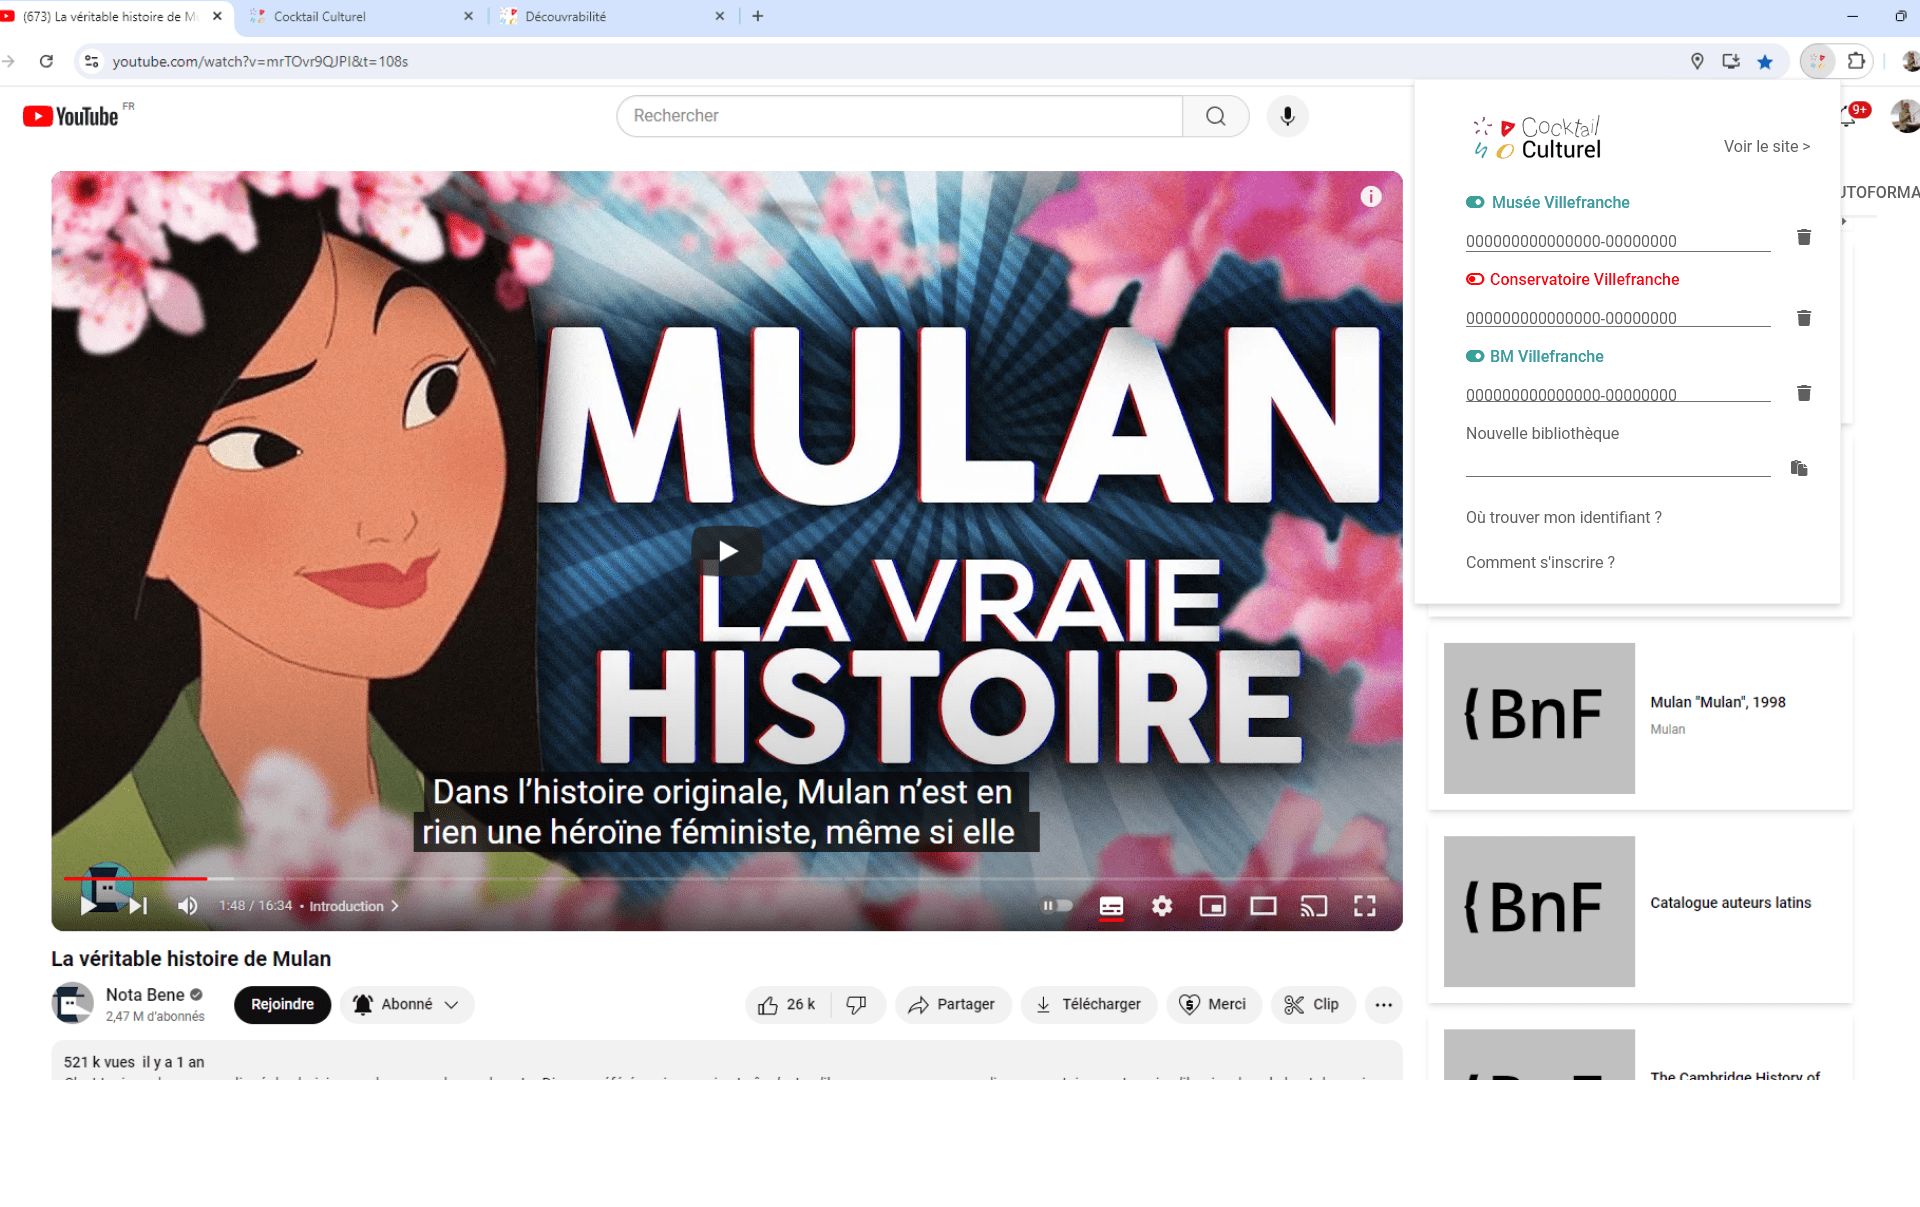Cast video to a device
Viewport: 1920px width, 1207px height.
[x=1314, y=906]
